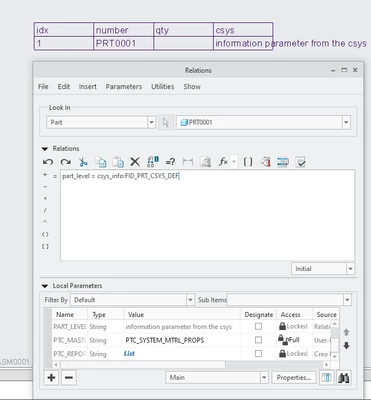
Task: Paste text into relations editor
Action: (x=118, y=162)
